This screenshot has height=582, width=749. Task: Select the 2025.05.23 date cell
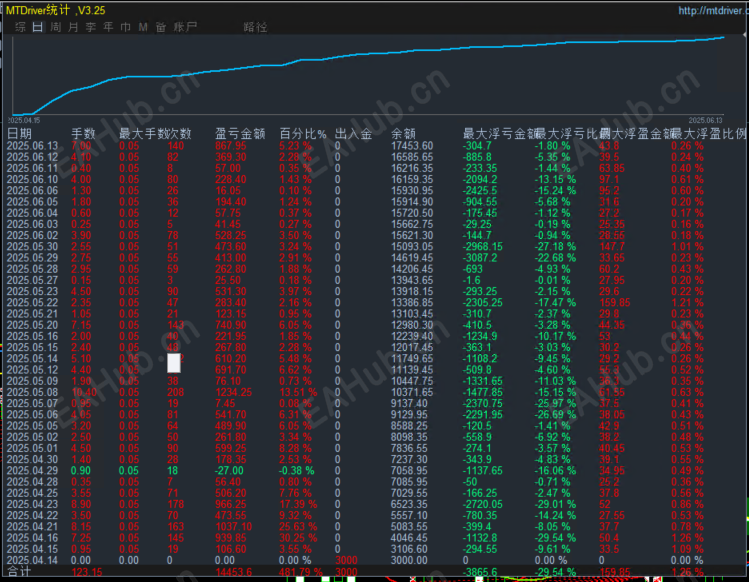(x=32, y=291)
